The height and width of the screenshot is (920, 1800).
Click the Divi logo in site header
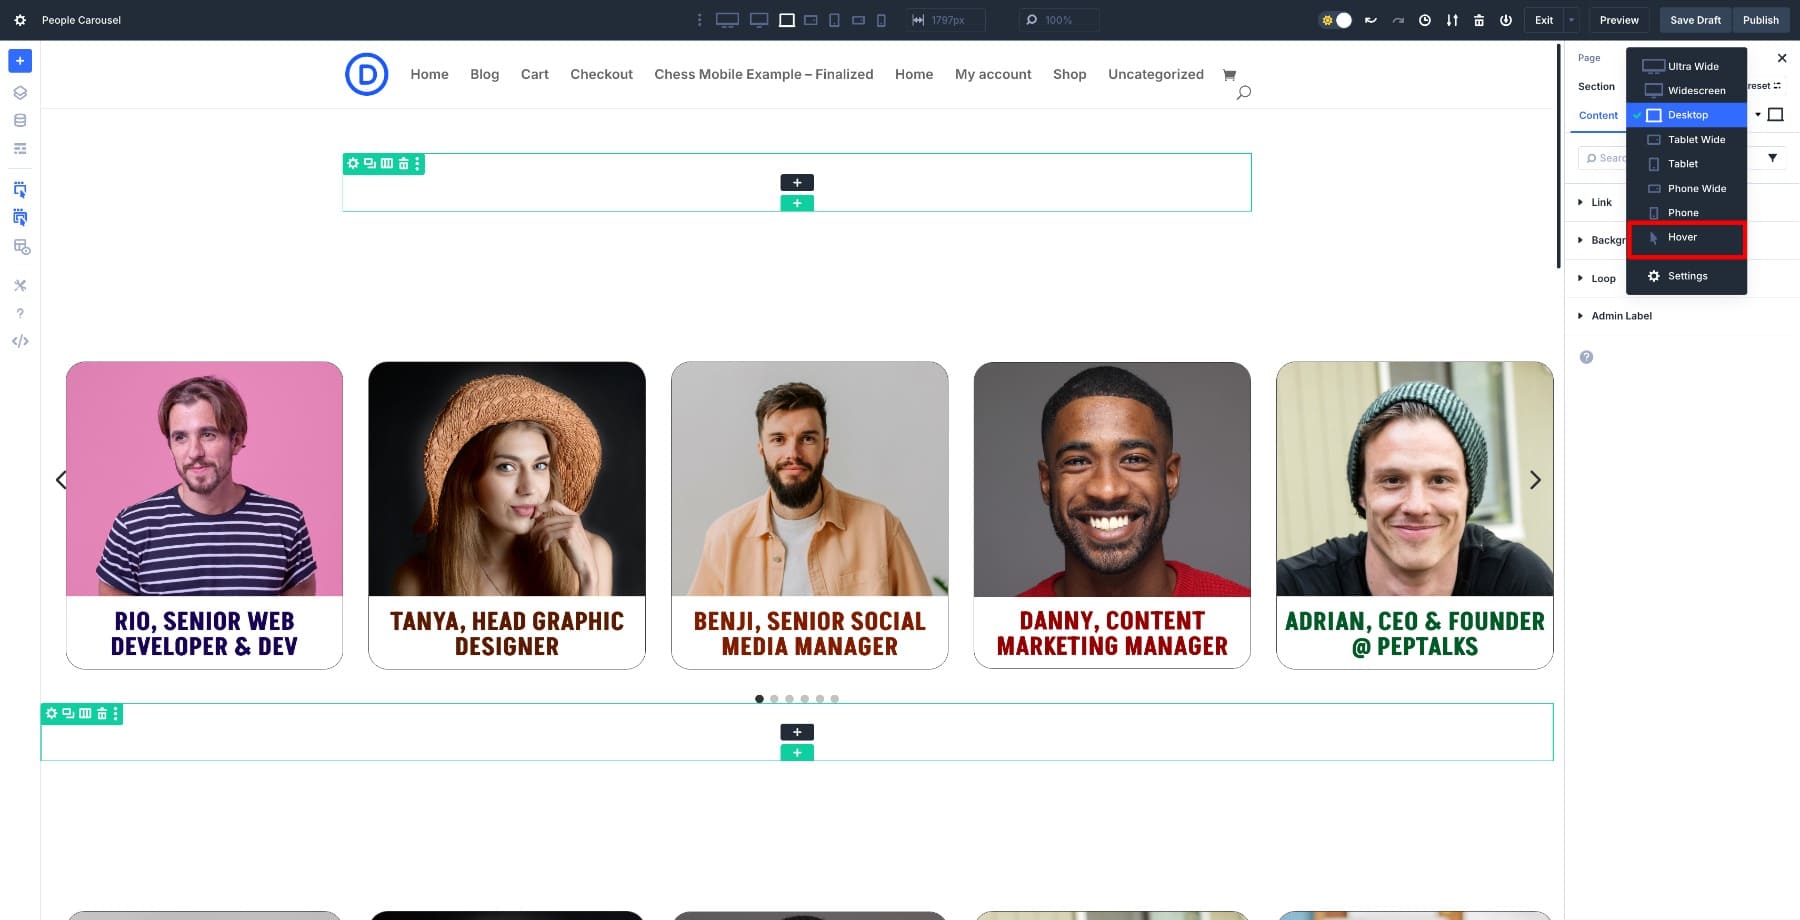[x=367, y=74]
